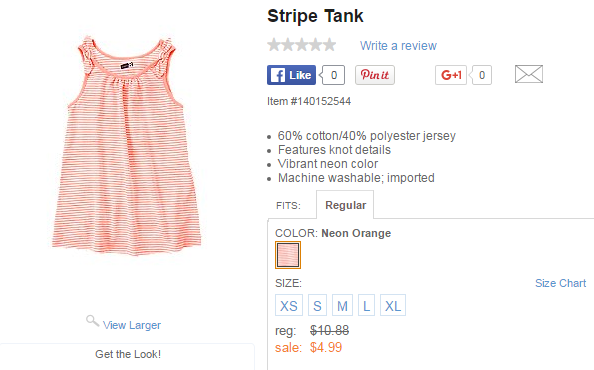Select size XS
This screenshot has height=370, width=594.
[x=289, y=305]
